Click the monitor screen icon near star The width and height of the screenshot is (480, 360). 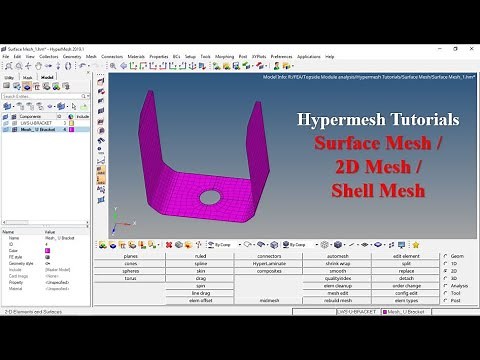[x=402, y=245]
